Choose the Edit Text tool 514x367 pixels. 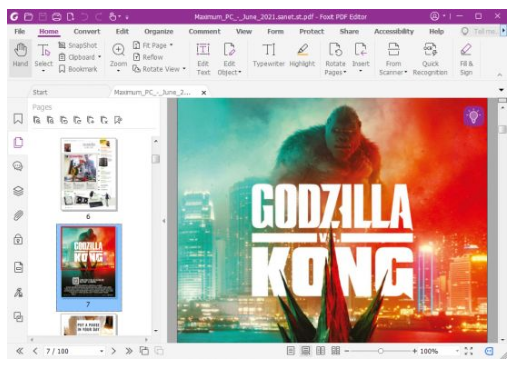(x=203, y=59)
